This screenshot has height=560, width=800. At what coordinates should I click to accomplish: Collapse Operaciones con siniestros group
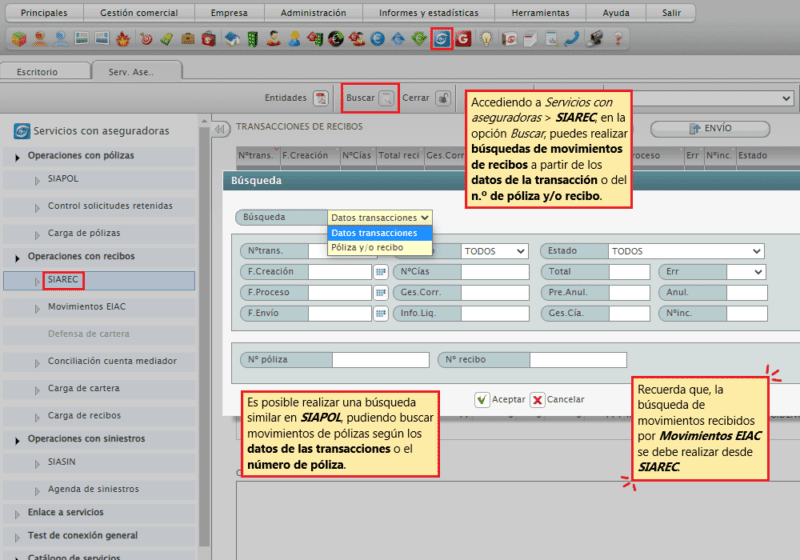pos(17,441)
